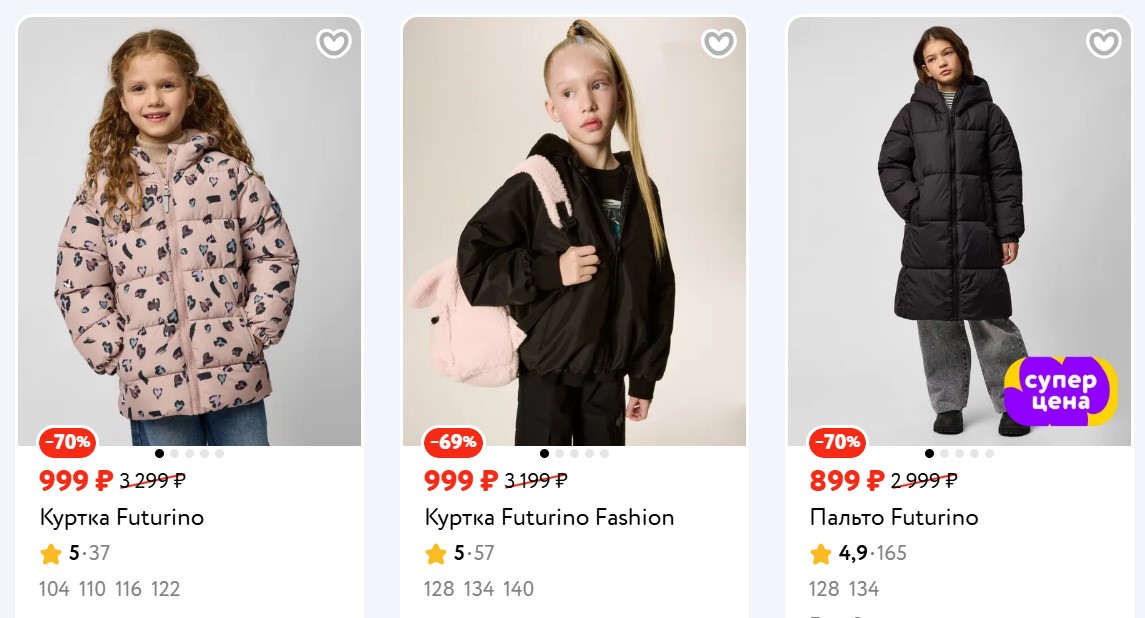Select size 104 for pink jacket

pyautogui.click(x=54, y=589)
